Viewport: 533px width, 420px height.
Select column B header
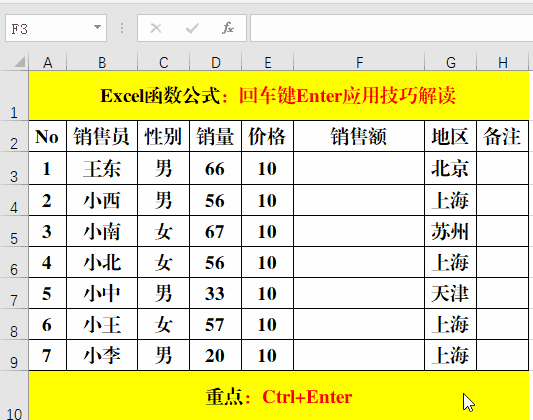point(102,62)
